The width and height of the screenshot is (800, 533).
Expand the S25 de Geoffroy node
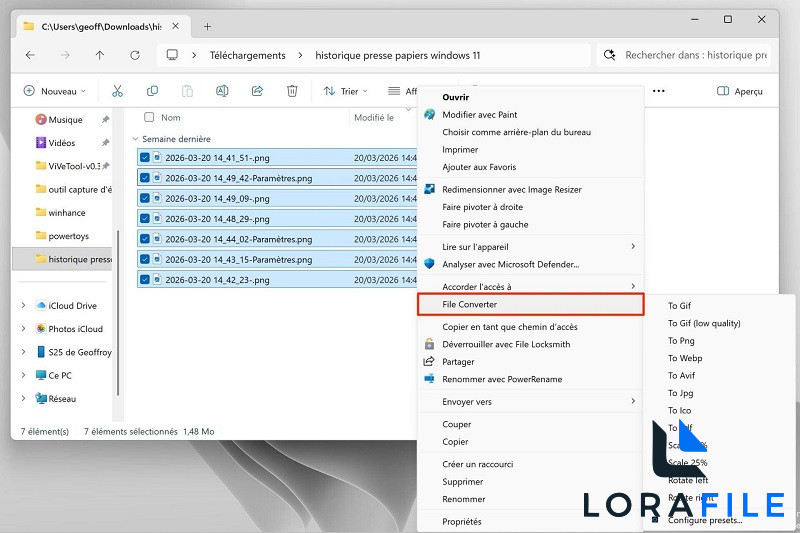[23, 352]
